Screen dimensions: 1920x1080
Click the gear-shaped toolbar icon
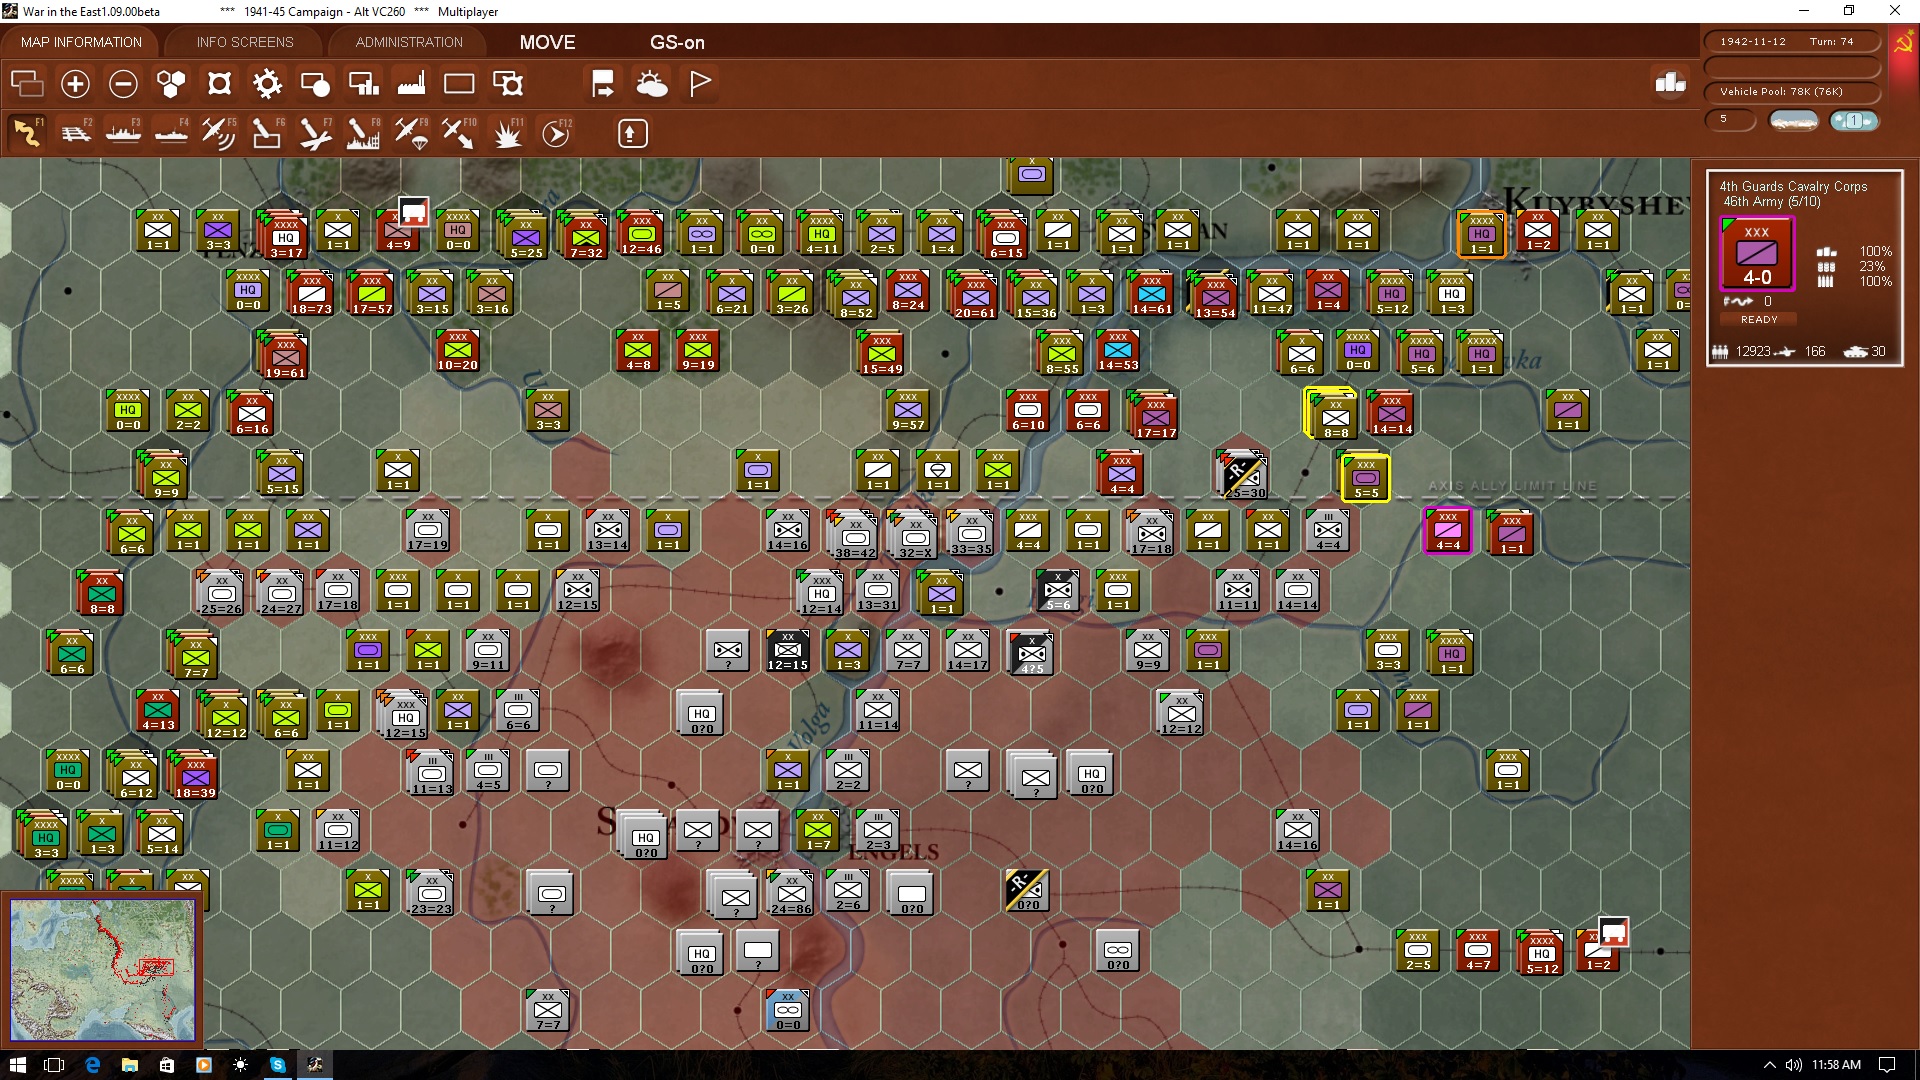267,84
